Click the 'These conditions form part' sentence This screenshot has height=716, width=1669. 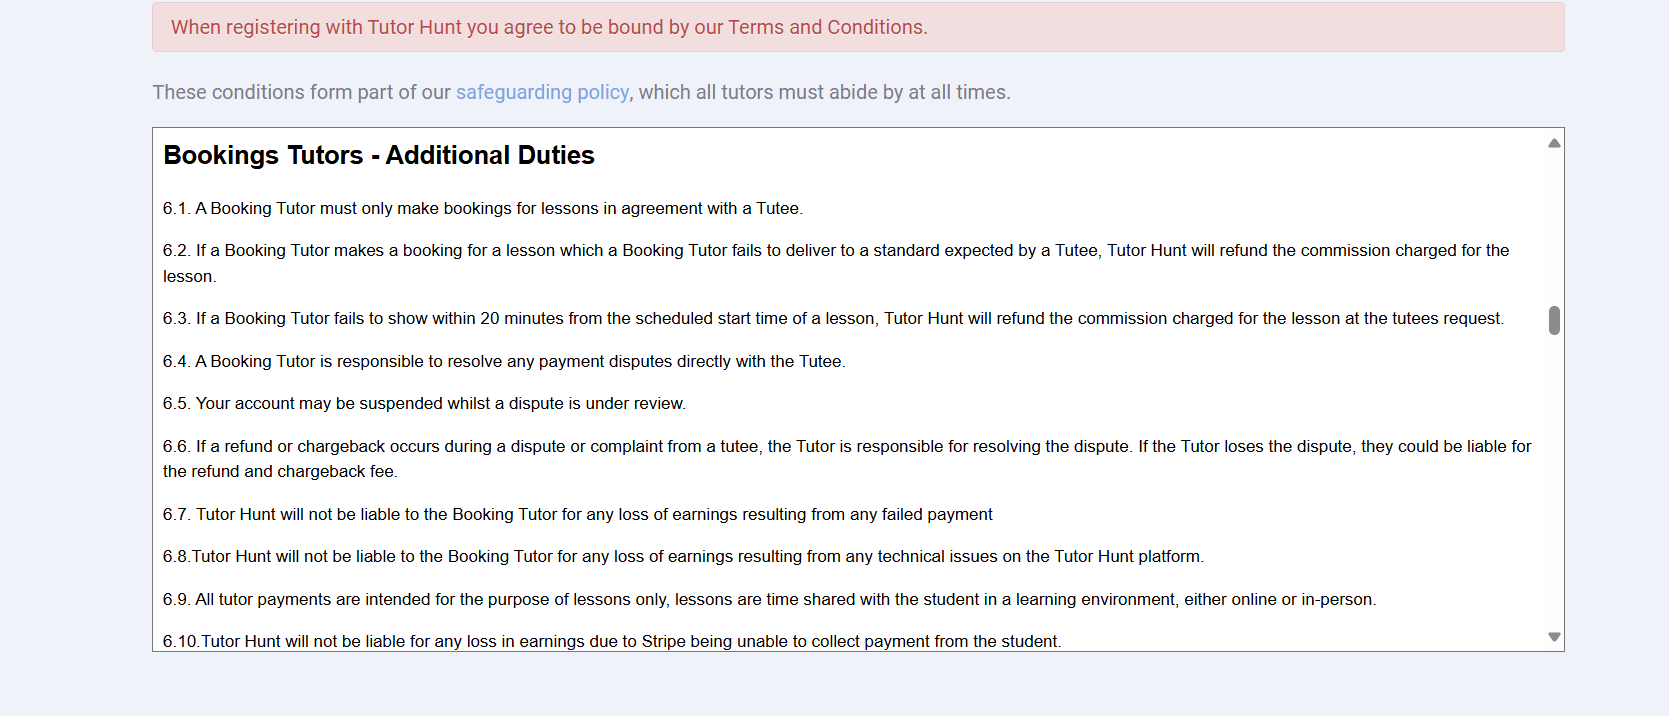(x=581, y=92)
